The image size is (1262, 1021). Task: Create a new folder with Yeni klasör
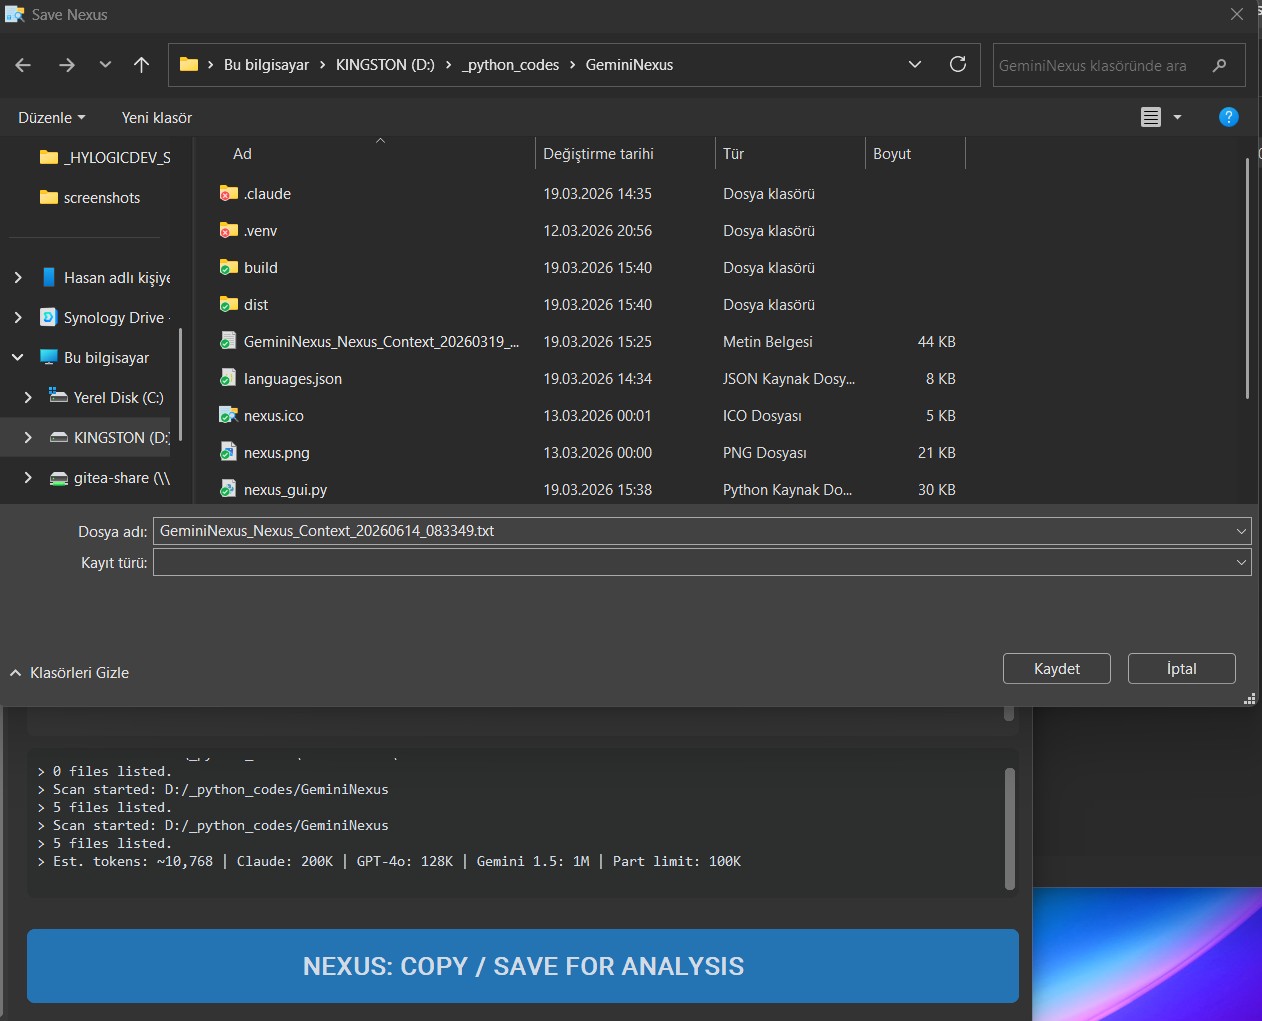pos(157,118)
